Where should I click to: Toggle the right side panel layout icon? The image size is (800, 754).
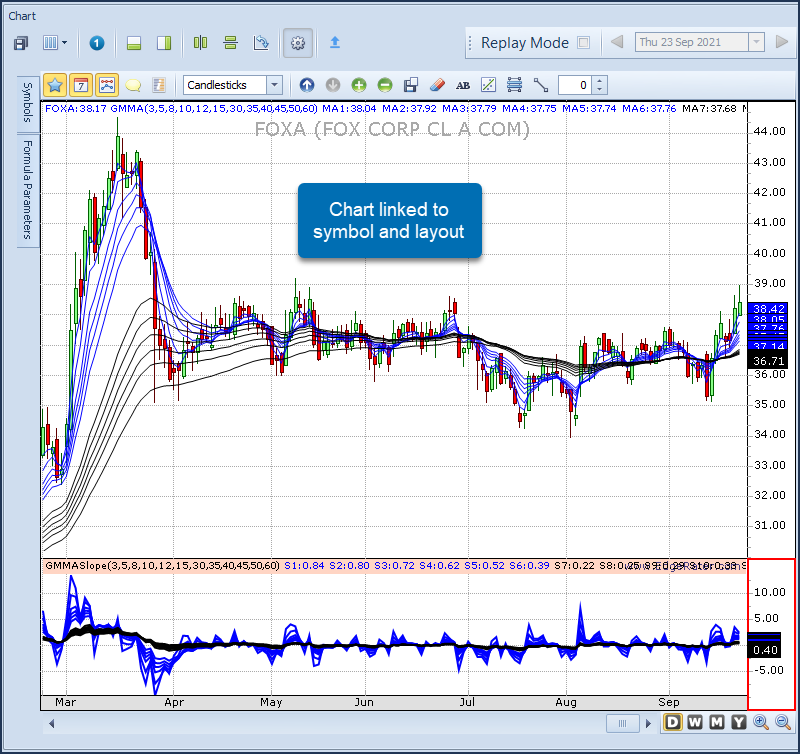pyautogui.click(x=164, y=43)
